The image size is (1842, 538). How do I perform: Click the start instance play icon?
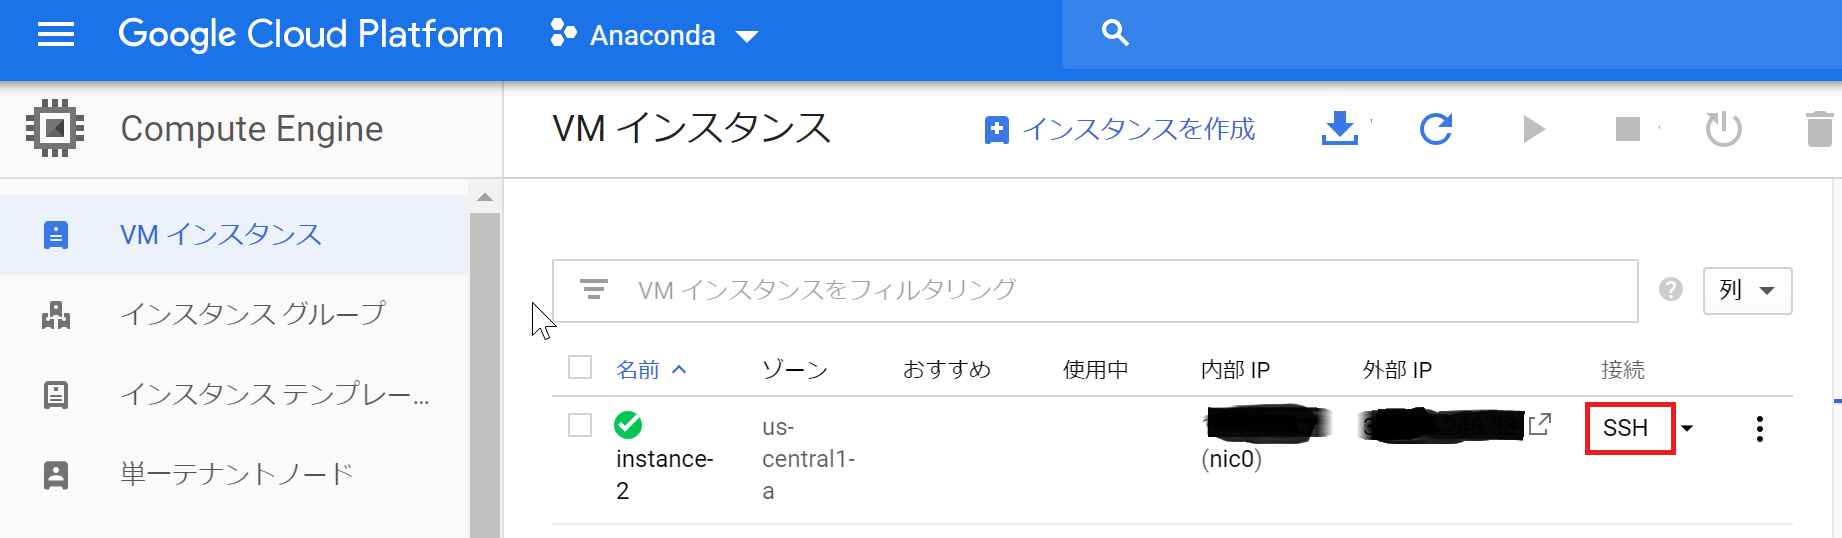[1533, 129]
